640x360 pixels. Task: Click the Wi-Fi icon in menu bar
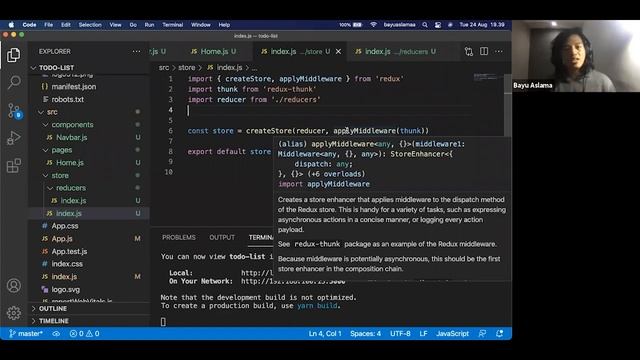tap(373, 24)
